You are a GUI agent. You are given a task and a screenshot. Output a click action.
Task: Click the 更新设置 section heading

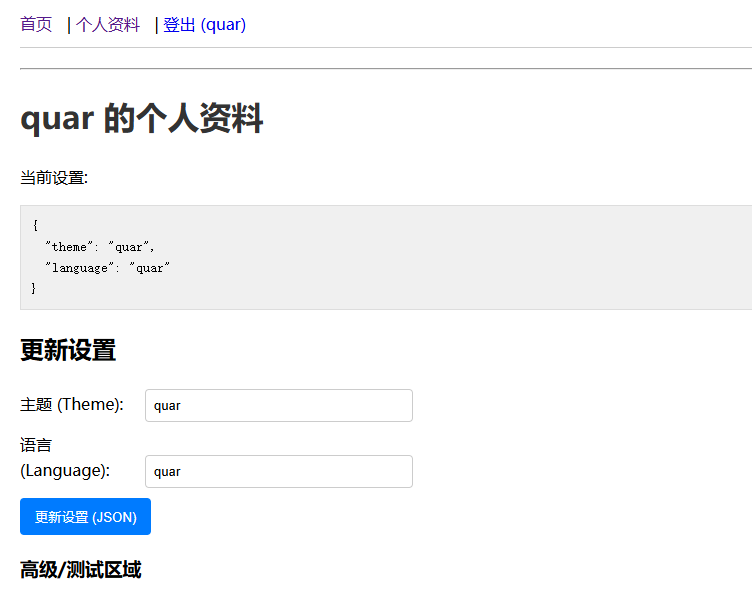coord(68,351)
